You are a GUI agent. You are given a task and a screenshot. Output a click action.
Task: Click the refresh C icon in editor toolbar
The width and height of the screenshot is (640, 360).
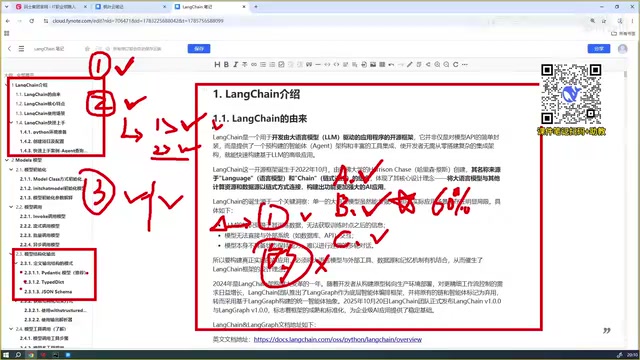coord(456,64)
